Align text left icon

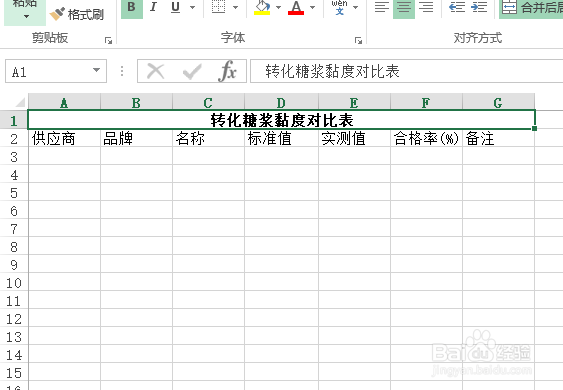tap(382, 7)
